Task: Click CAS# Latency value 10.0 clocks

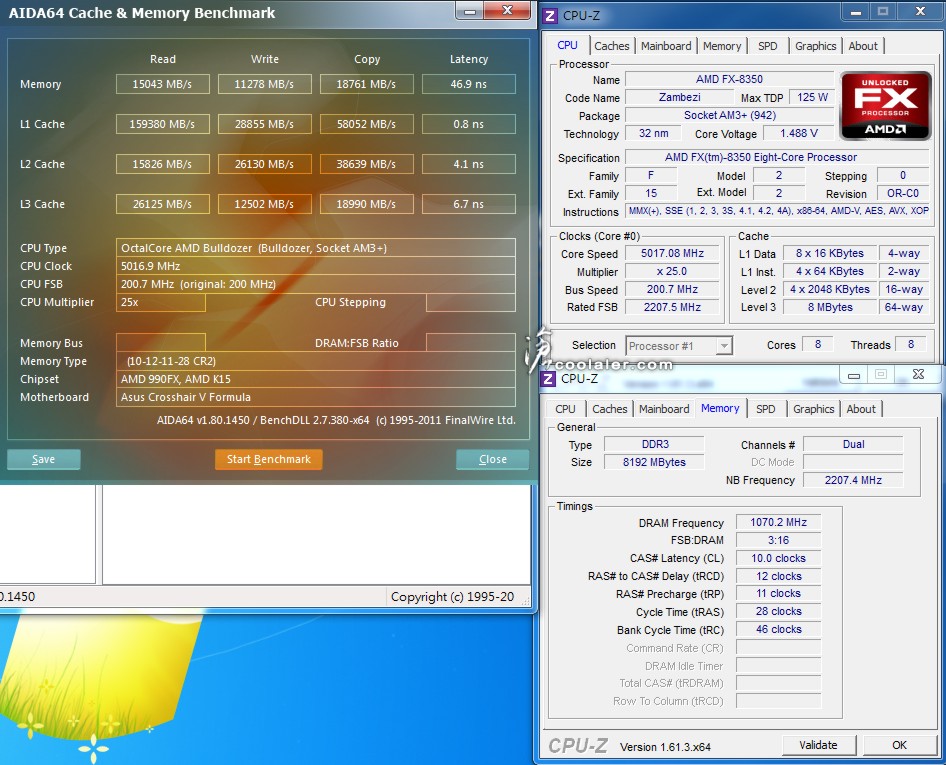Action: click(x=778, y=558)
